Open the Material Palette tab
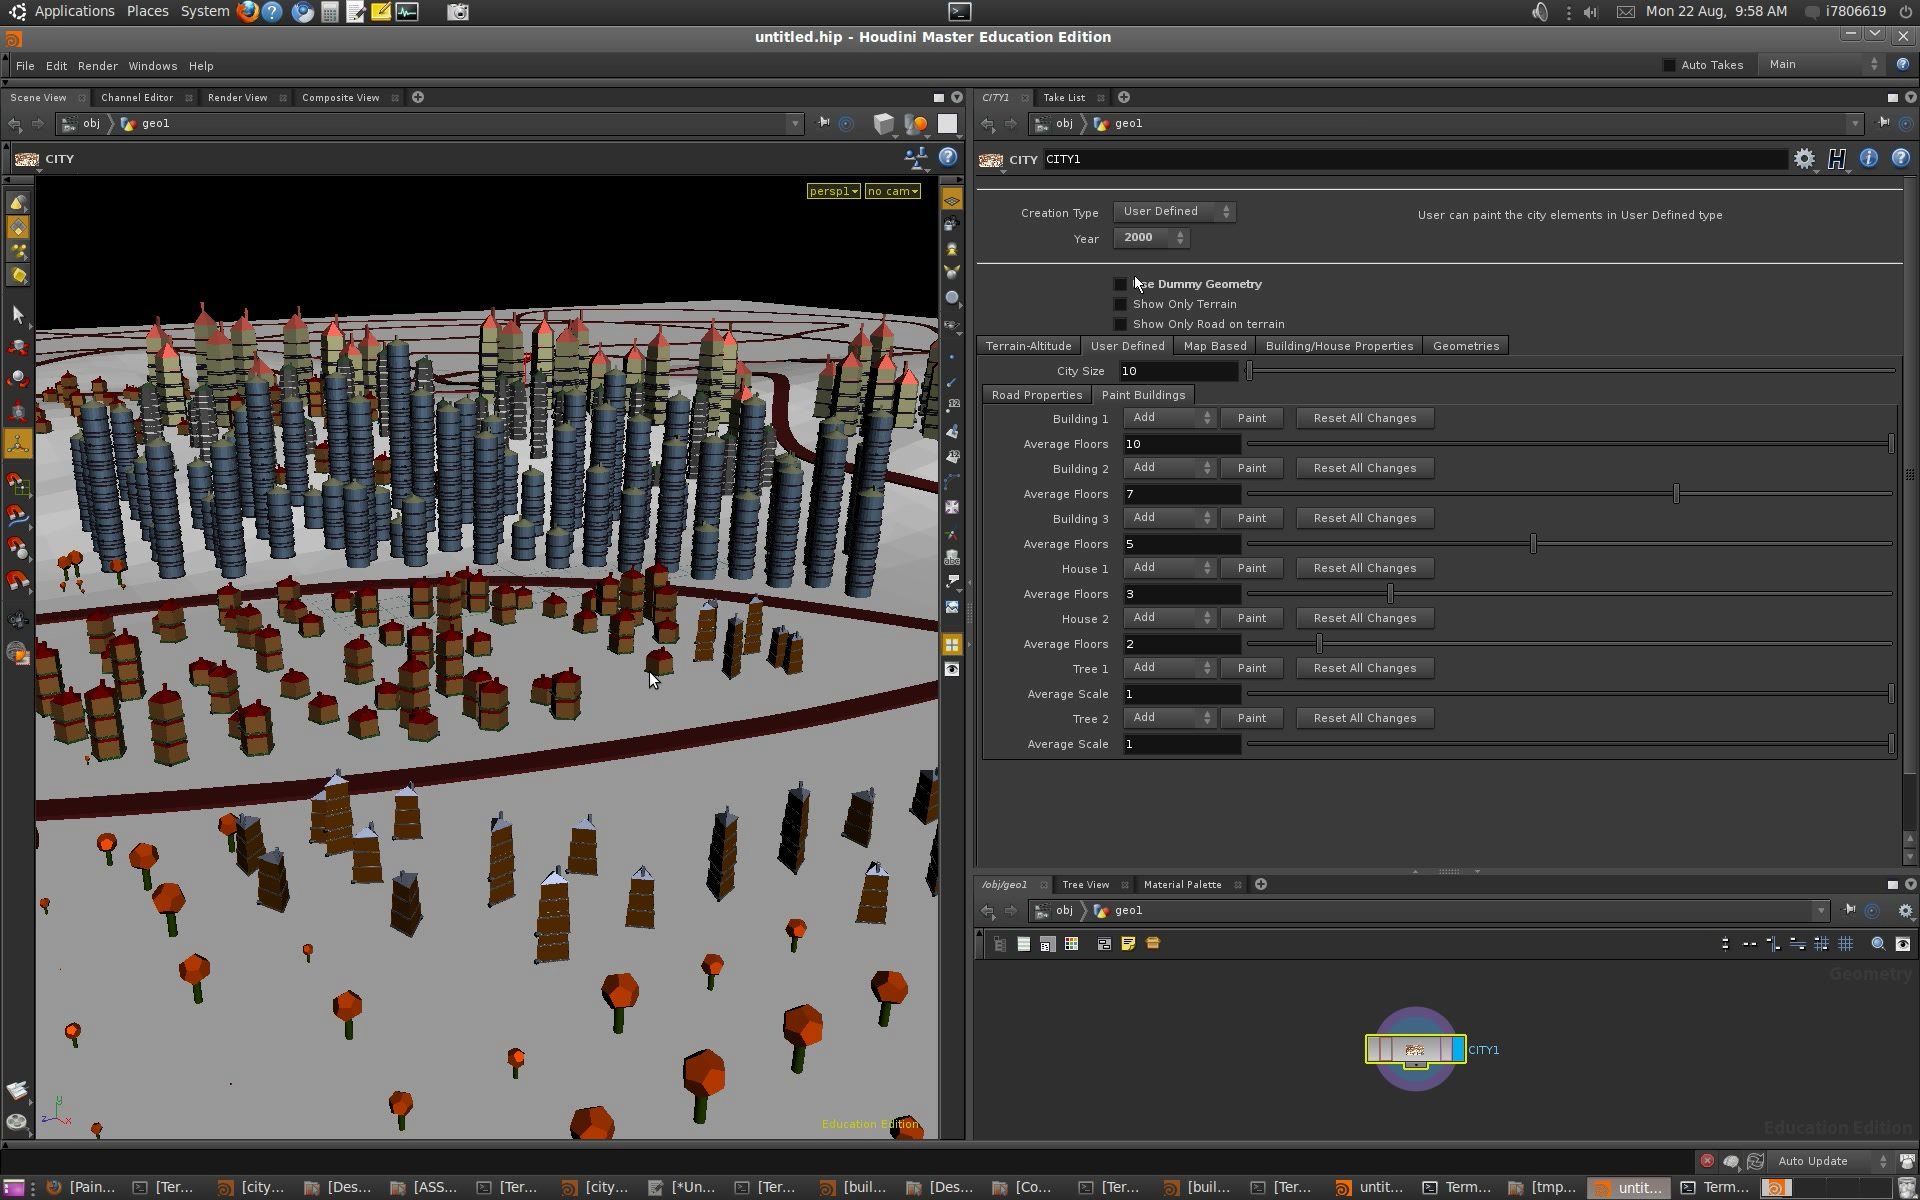The width and height of the screenshot is (1920, 1200). (x=1182, y=885)
